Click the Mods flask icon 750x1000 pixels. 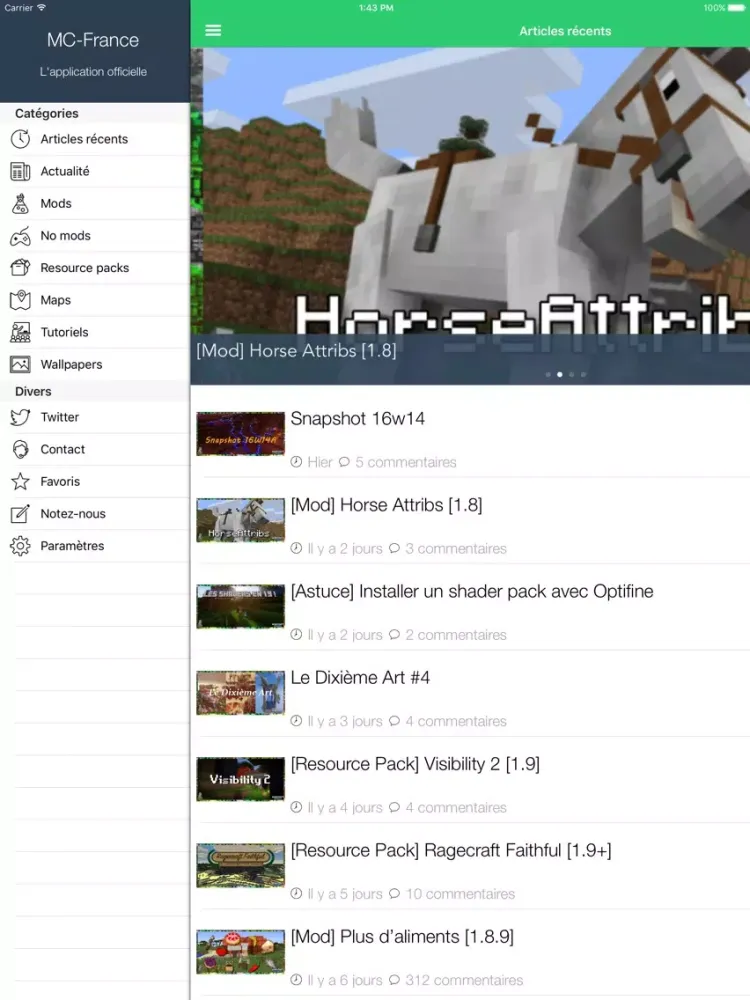coord(20,203)
